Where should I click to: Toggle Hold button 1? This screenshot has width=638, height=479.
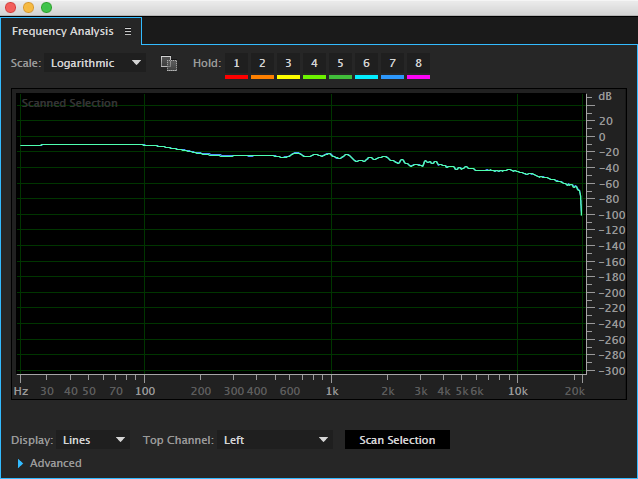pos(236,66)
